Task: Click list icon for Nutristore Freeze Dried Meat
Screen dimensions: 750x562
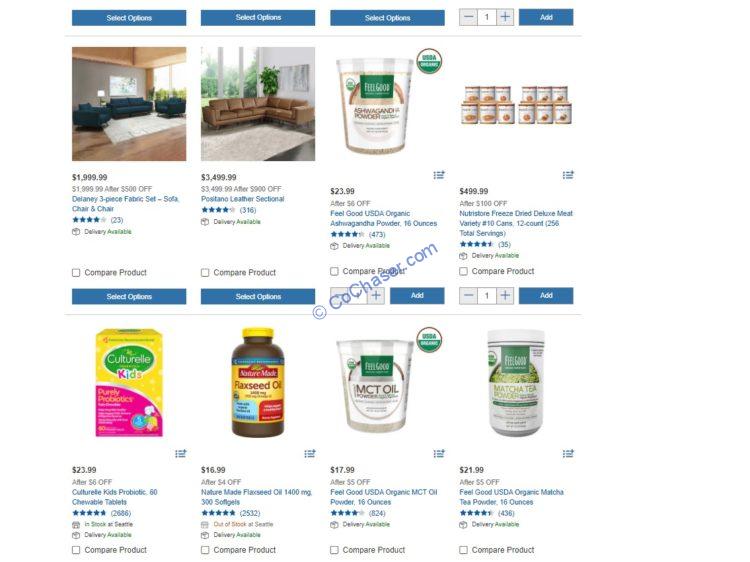Action: pos(568,175)
